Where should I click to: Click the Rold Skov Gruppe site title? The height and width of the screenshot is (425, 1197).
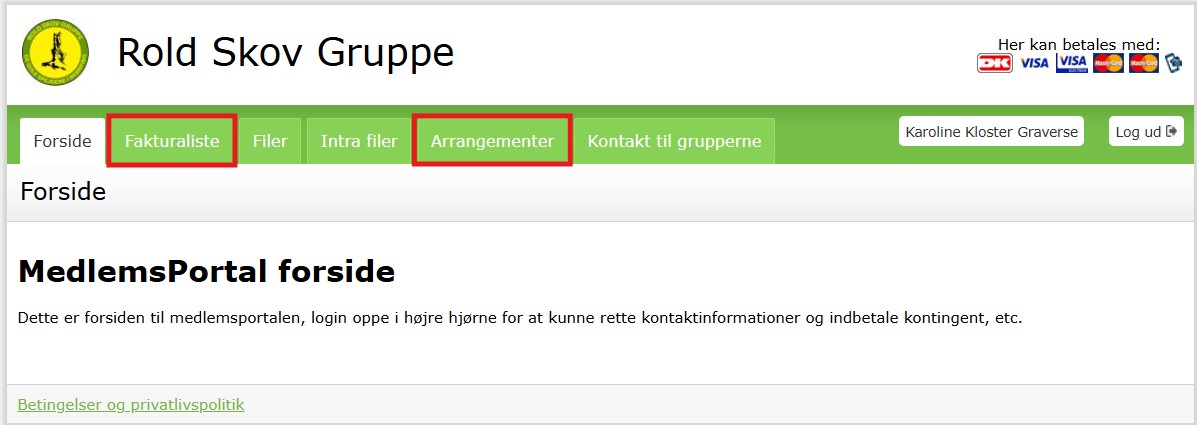click(x=285, y=53)
